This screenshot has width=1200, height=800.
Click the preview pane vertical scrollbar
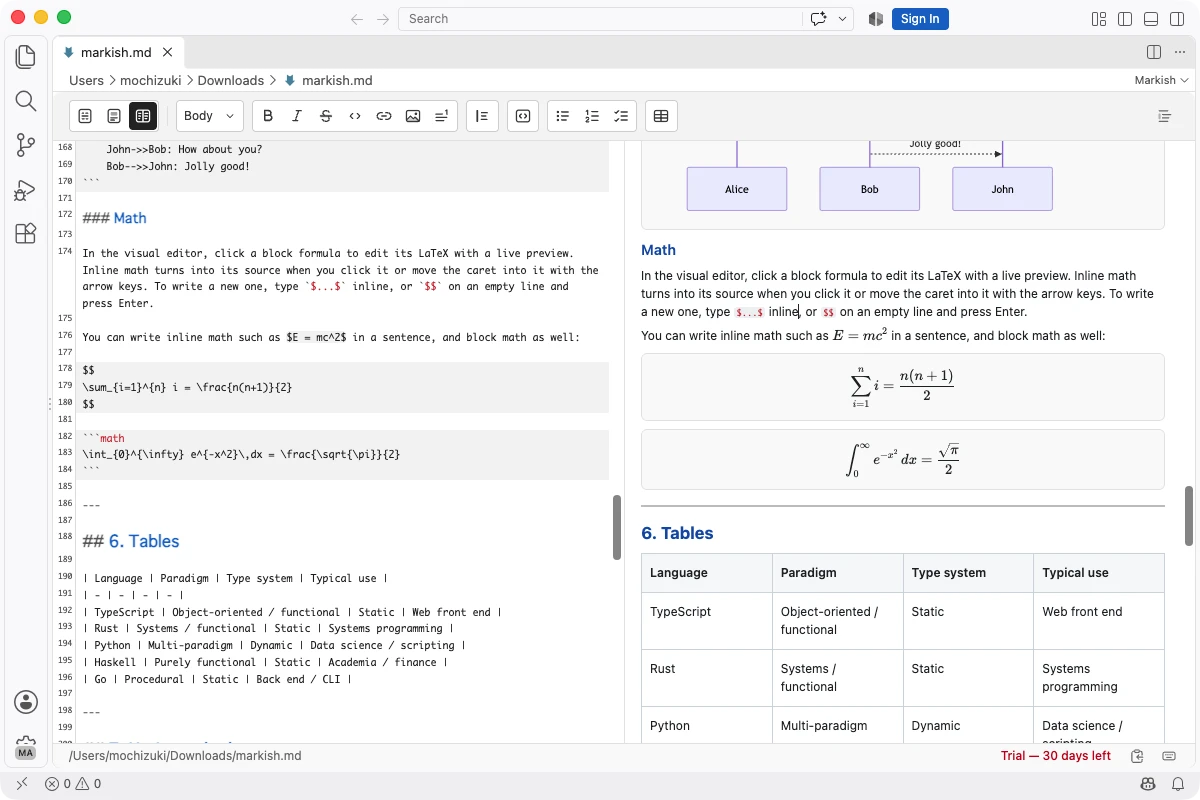[1189, 516]
